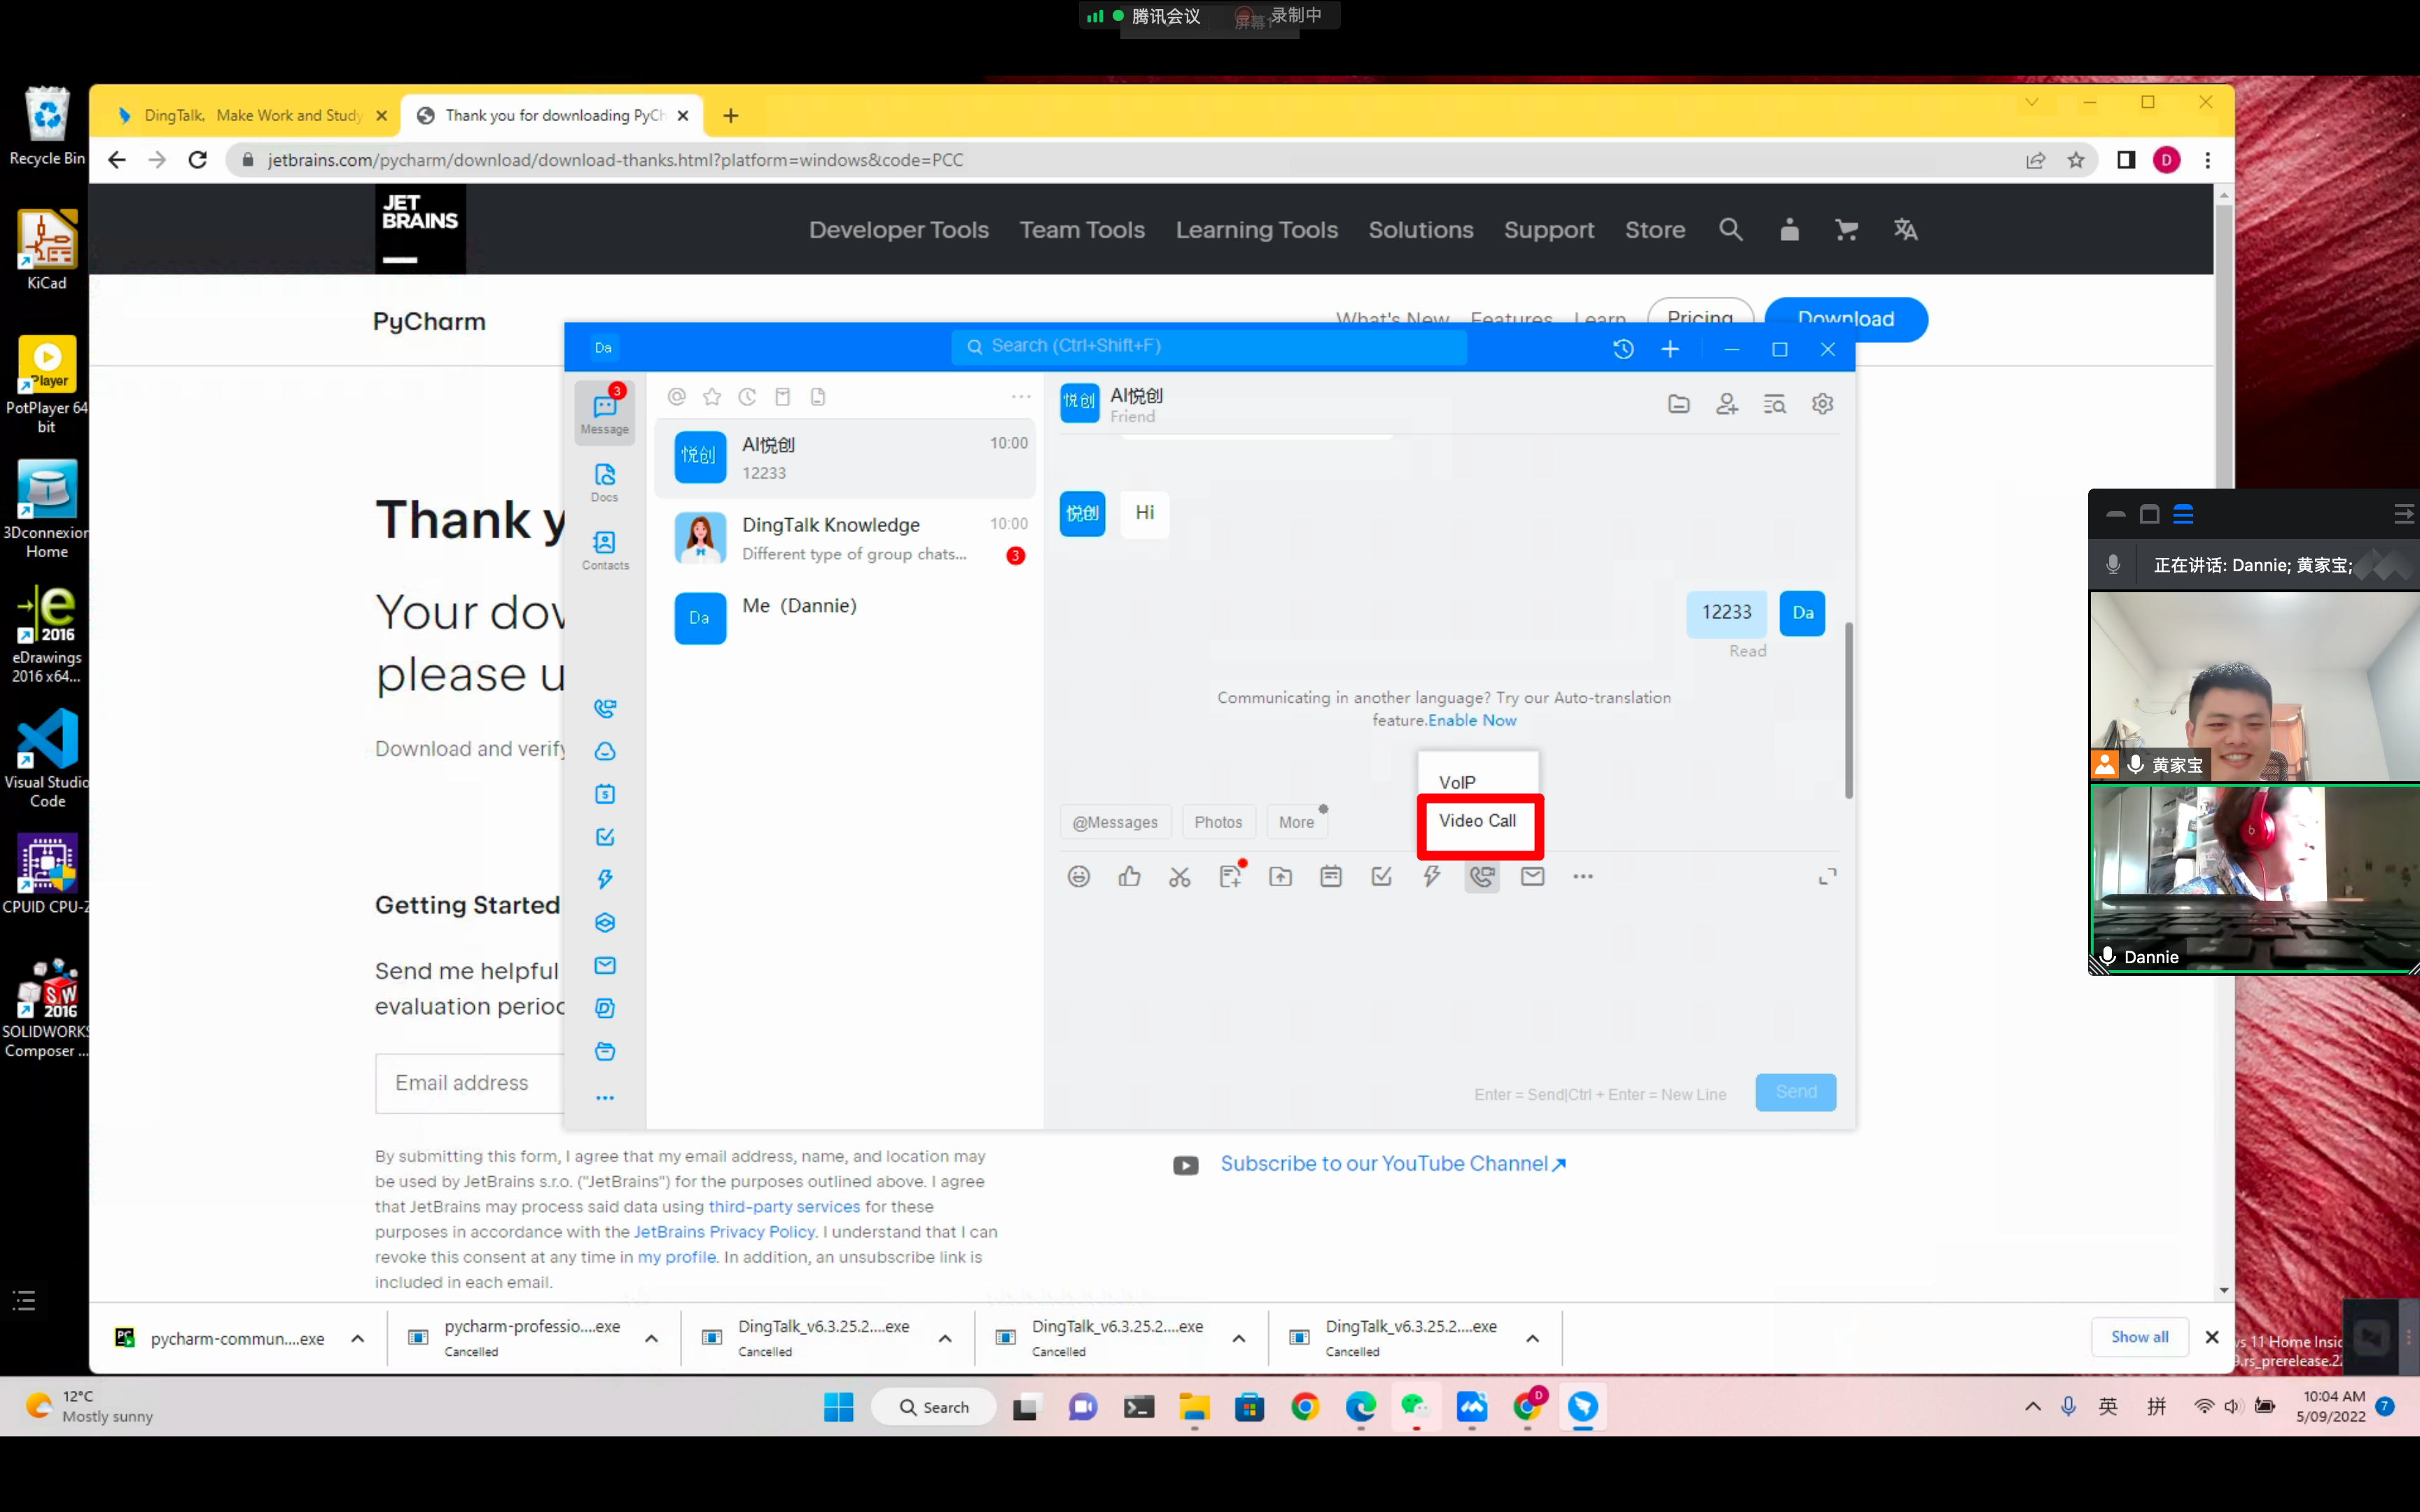Click the scissors screenshot tool icon
The width and height of the screenshot is (2420, 1512).
(x=1180, y=876)
